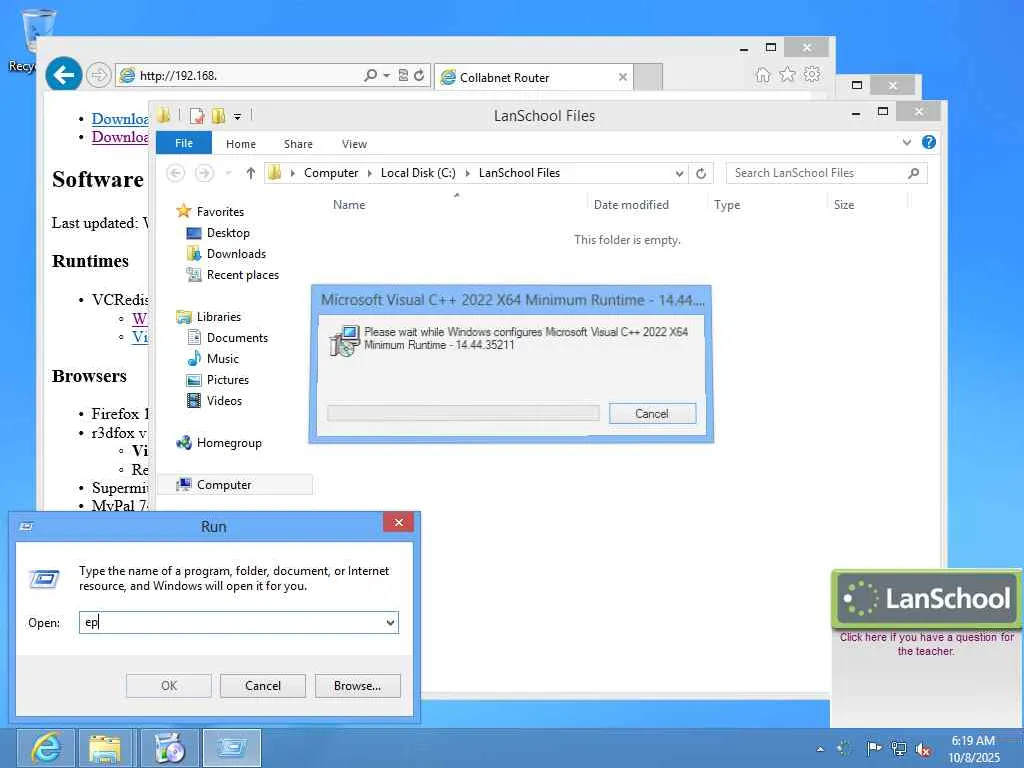
Task: Open a new IE tab
Action: tap(648, 76)
